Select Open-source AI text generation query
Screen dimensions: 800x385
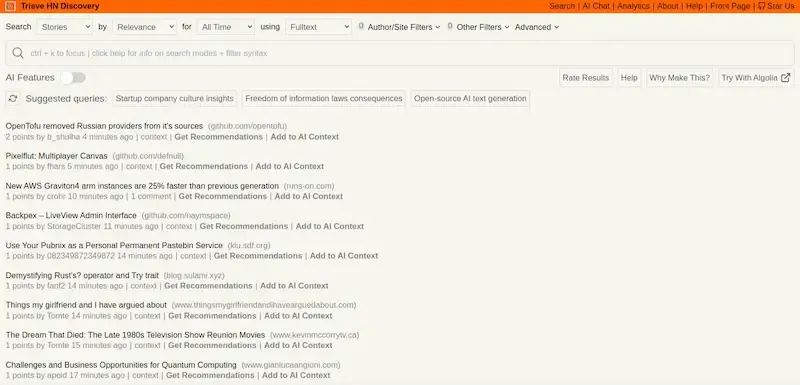470,98
